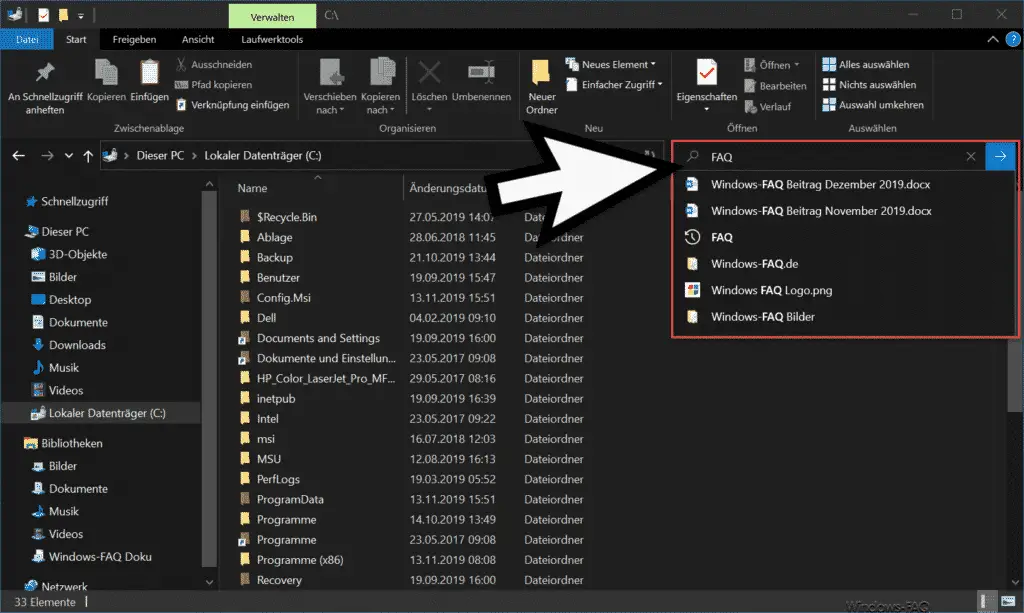Select the FAQ search history entry

pos(844,238)
